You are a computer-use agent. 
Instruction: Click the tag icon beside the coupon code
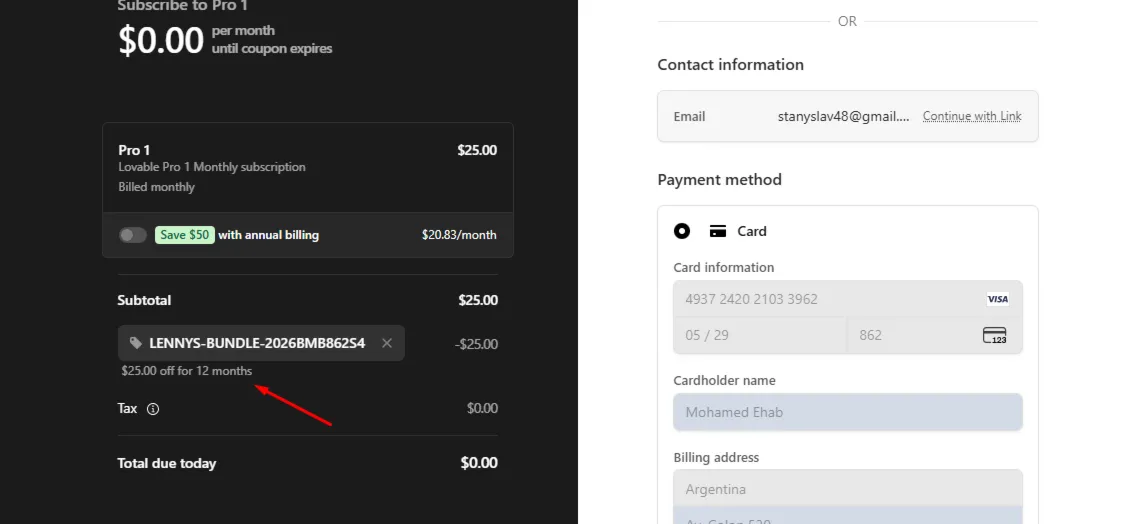click(x=136, y=343)
